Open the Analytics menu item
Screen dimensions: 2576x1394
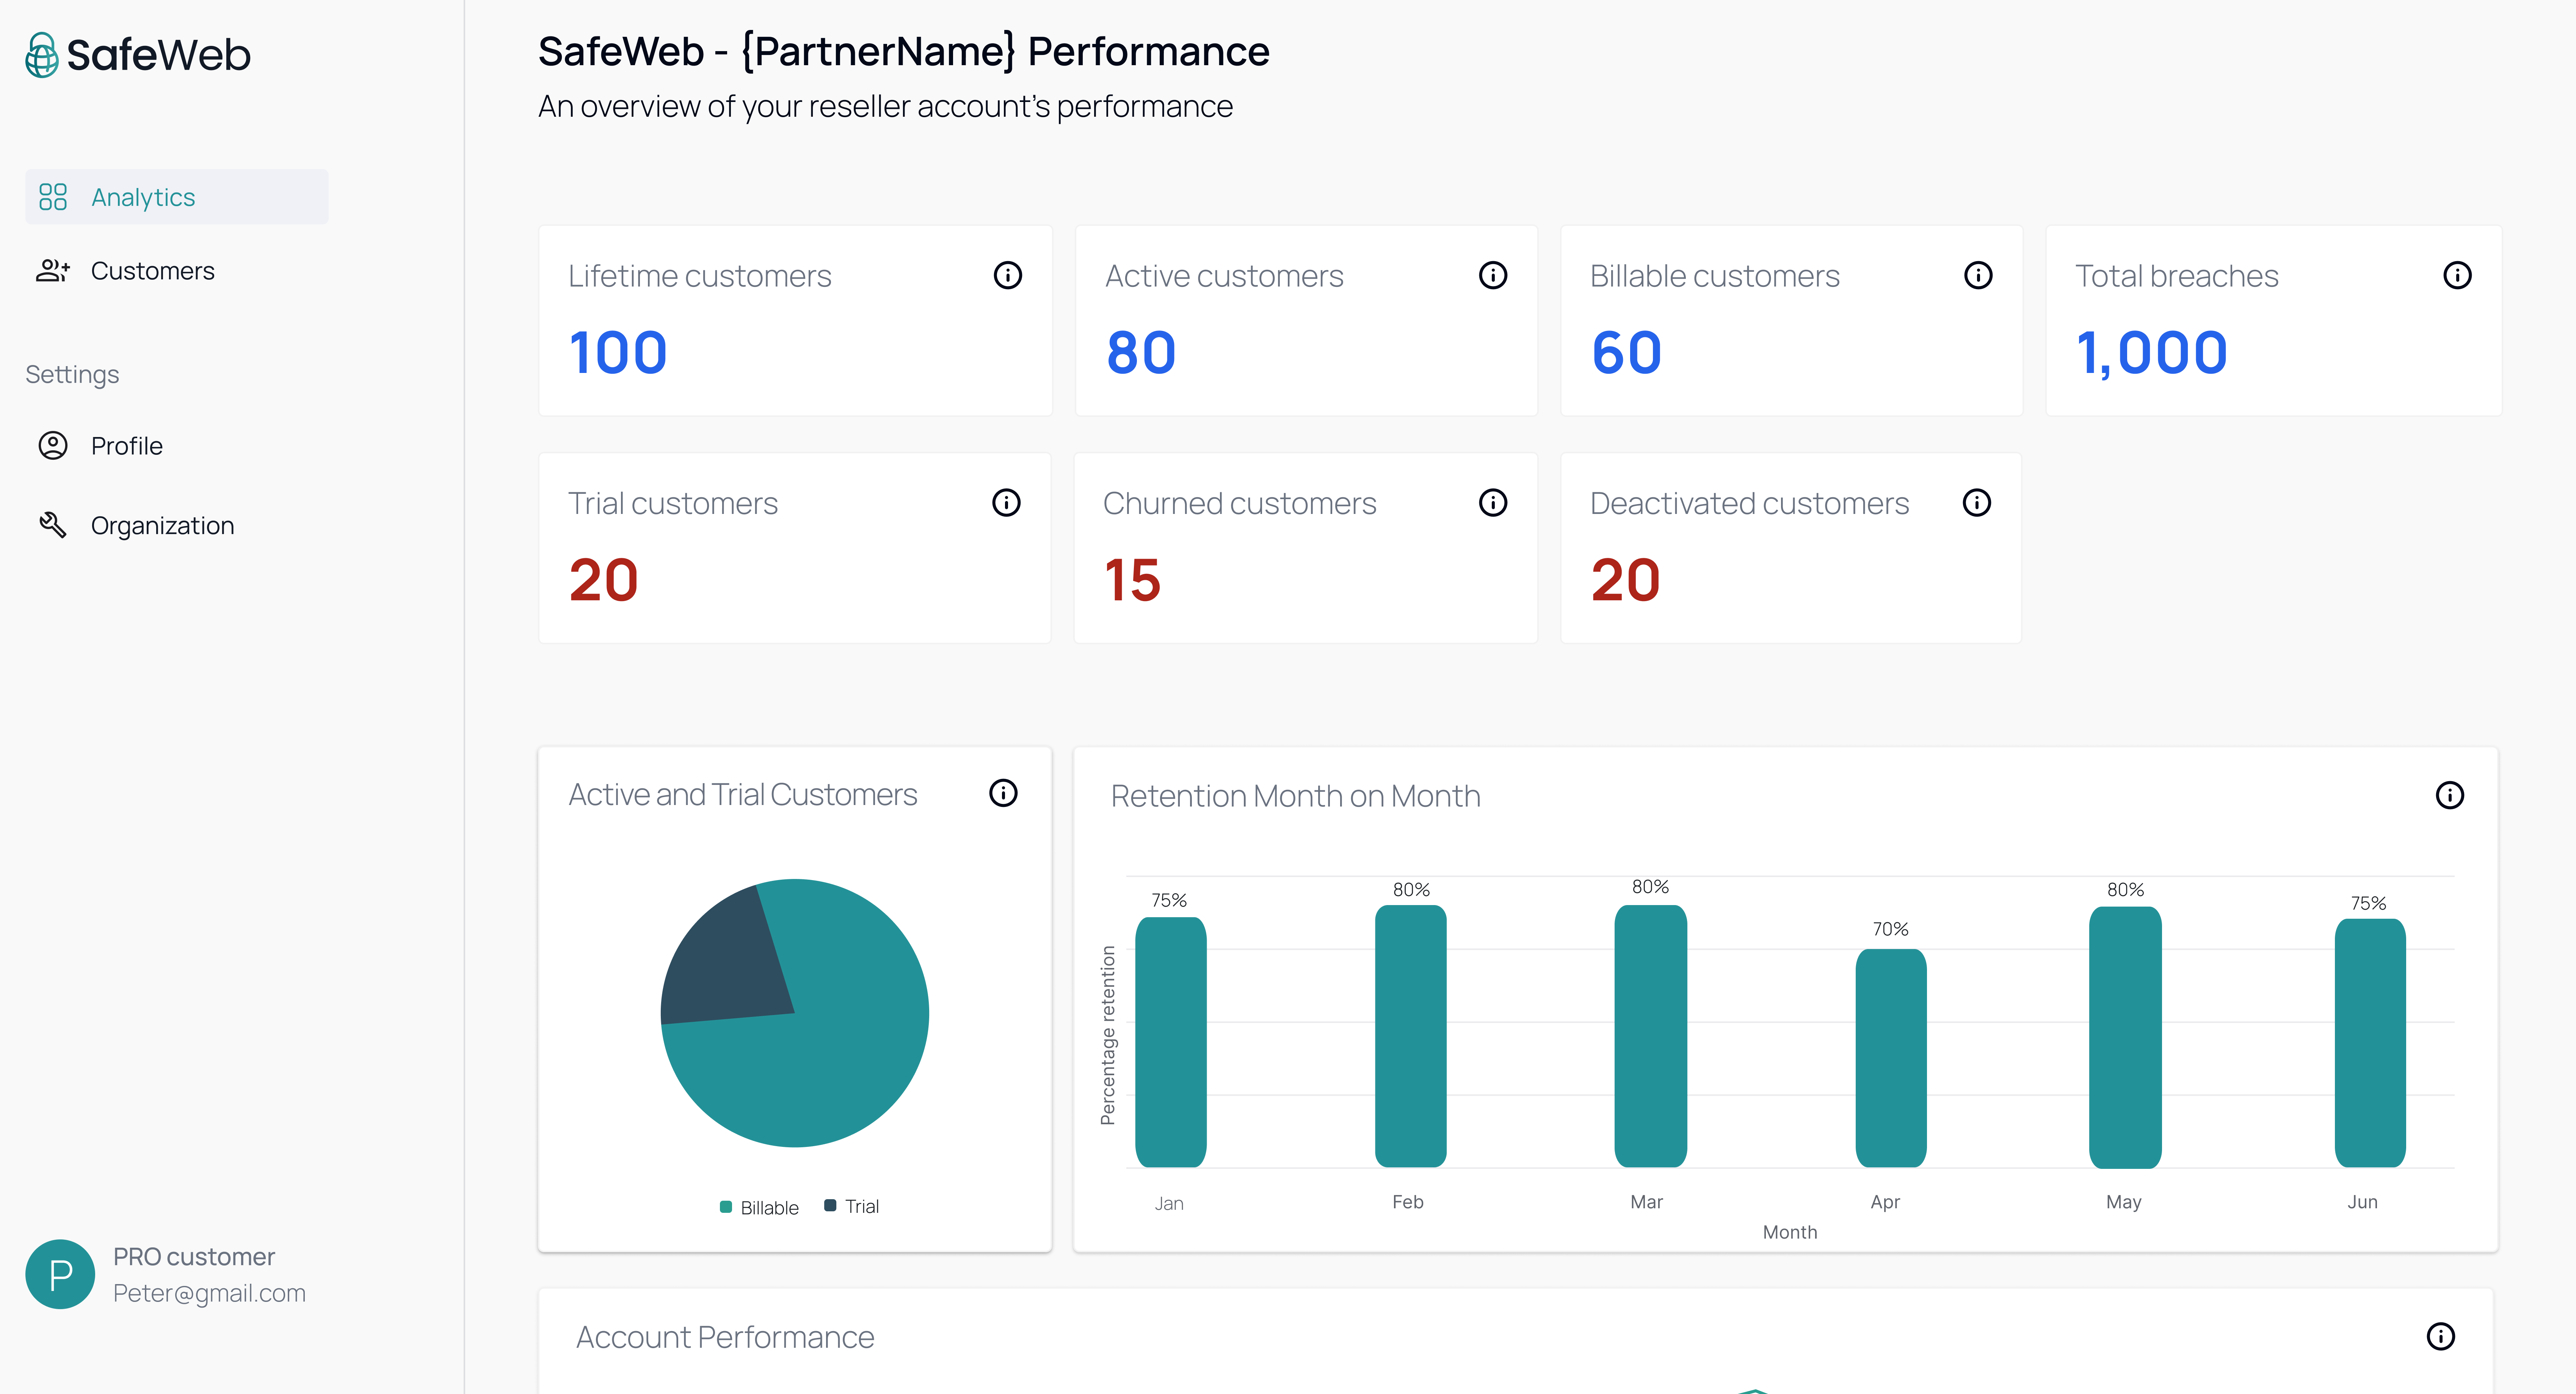(x=143, y=197)
